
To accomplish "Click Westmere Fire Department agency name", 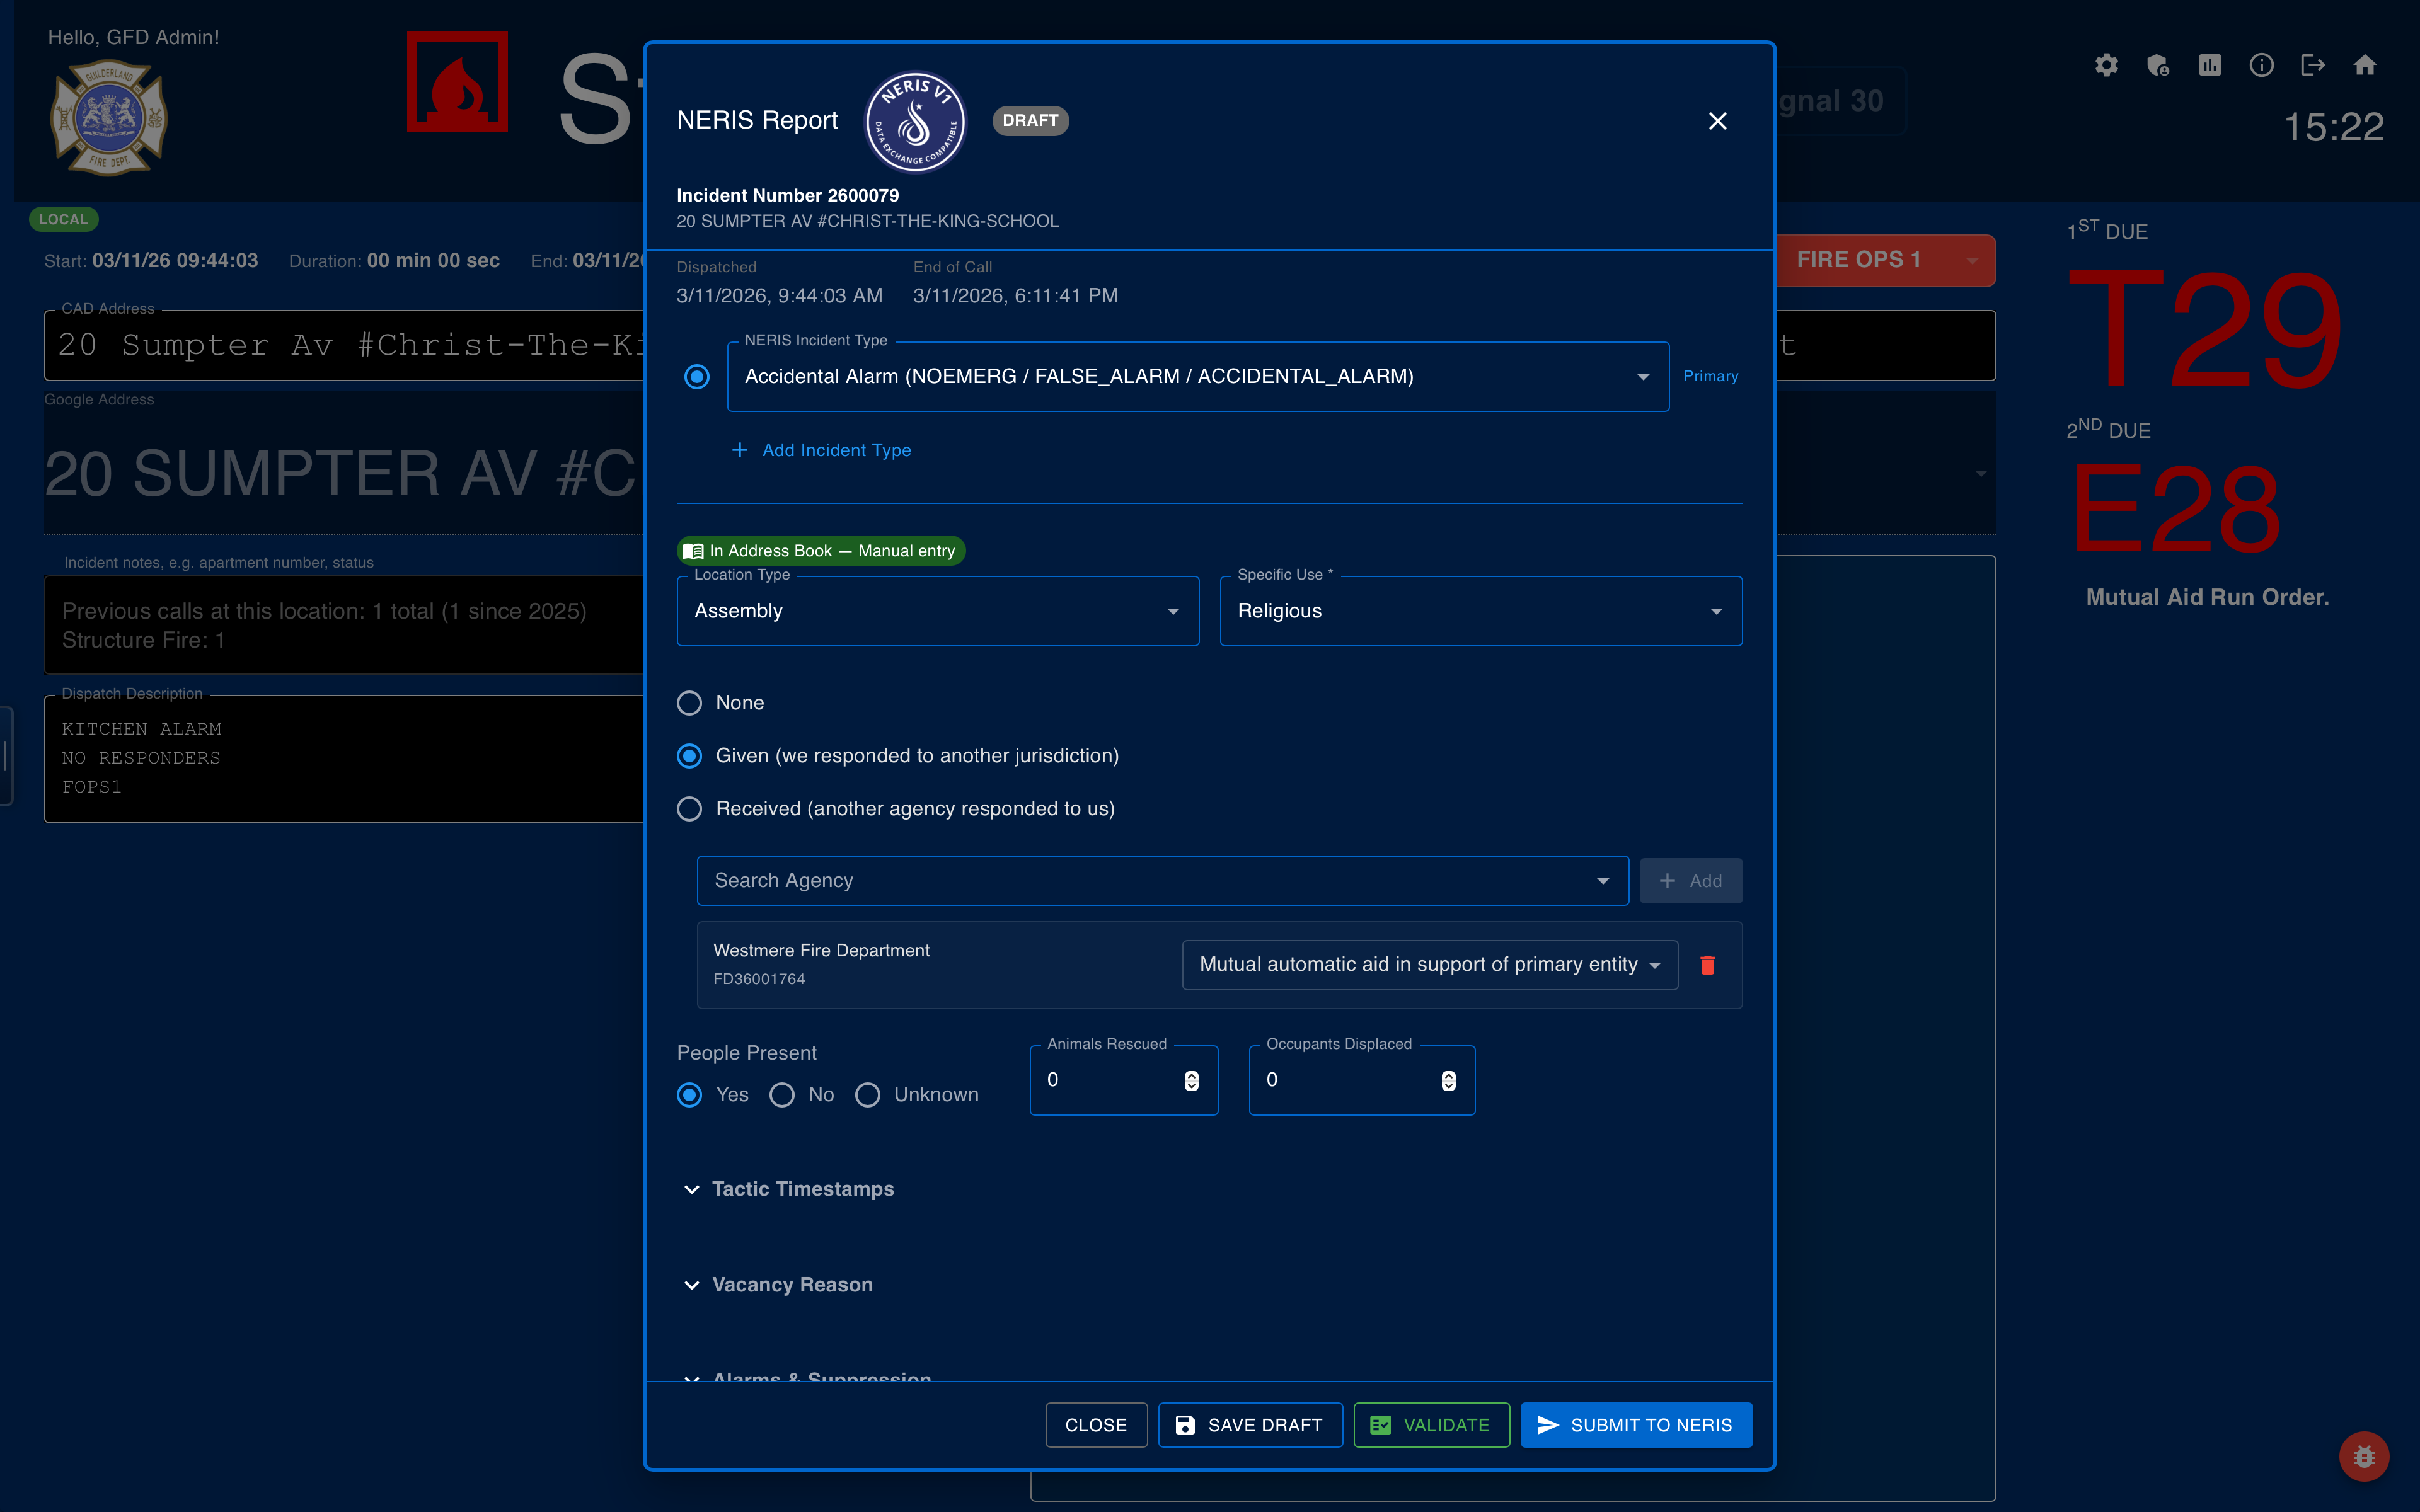I will (821, 950).
